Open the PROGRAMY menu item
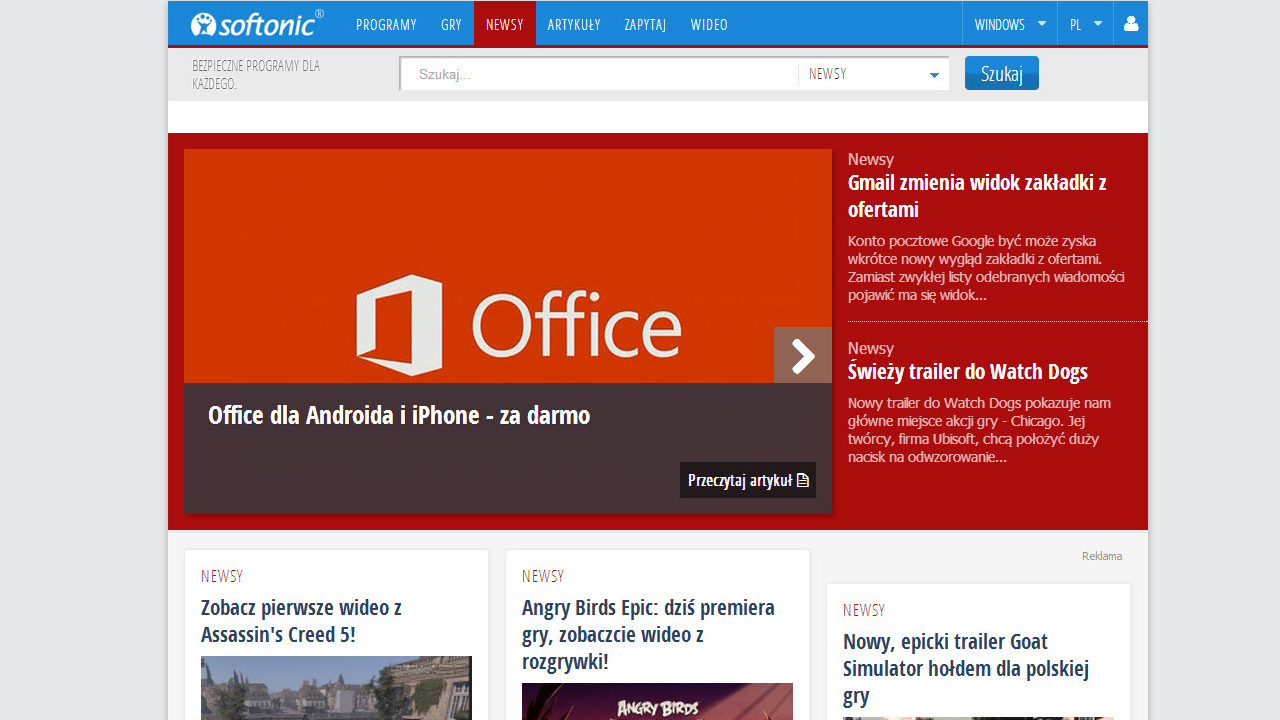The width and height of the screenshot is (1280, 720). (x=386, y=24)
